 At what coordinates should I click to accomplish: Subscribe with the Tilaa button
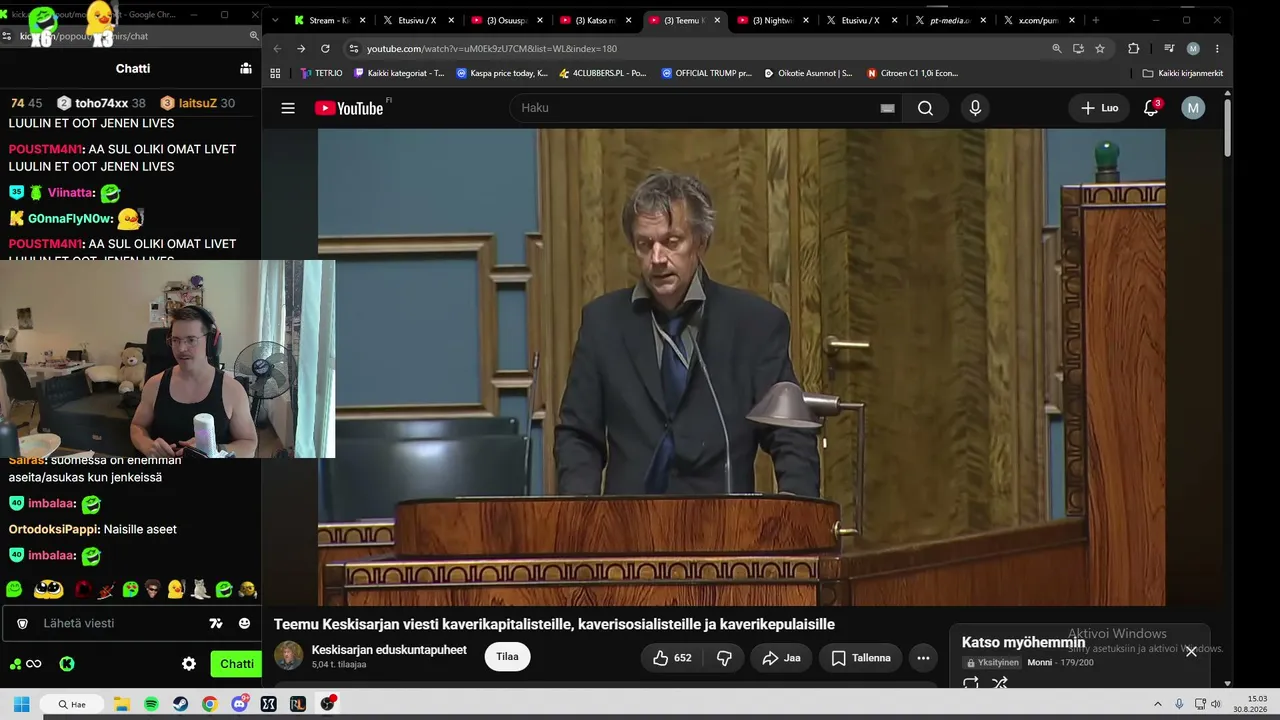(507, 657)
